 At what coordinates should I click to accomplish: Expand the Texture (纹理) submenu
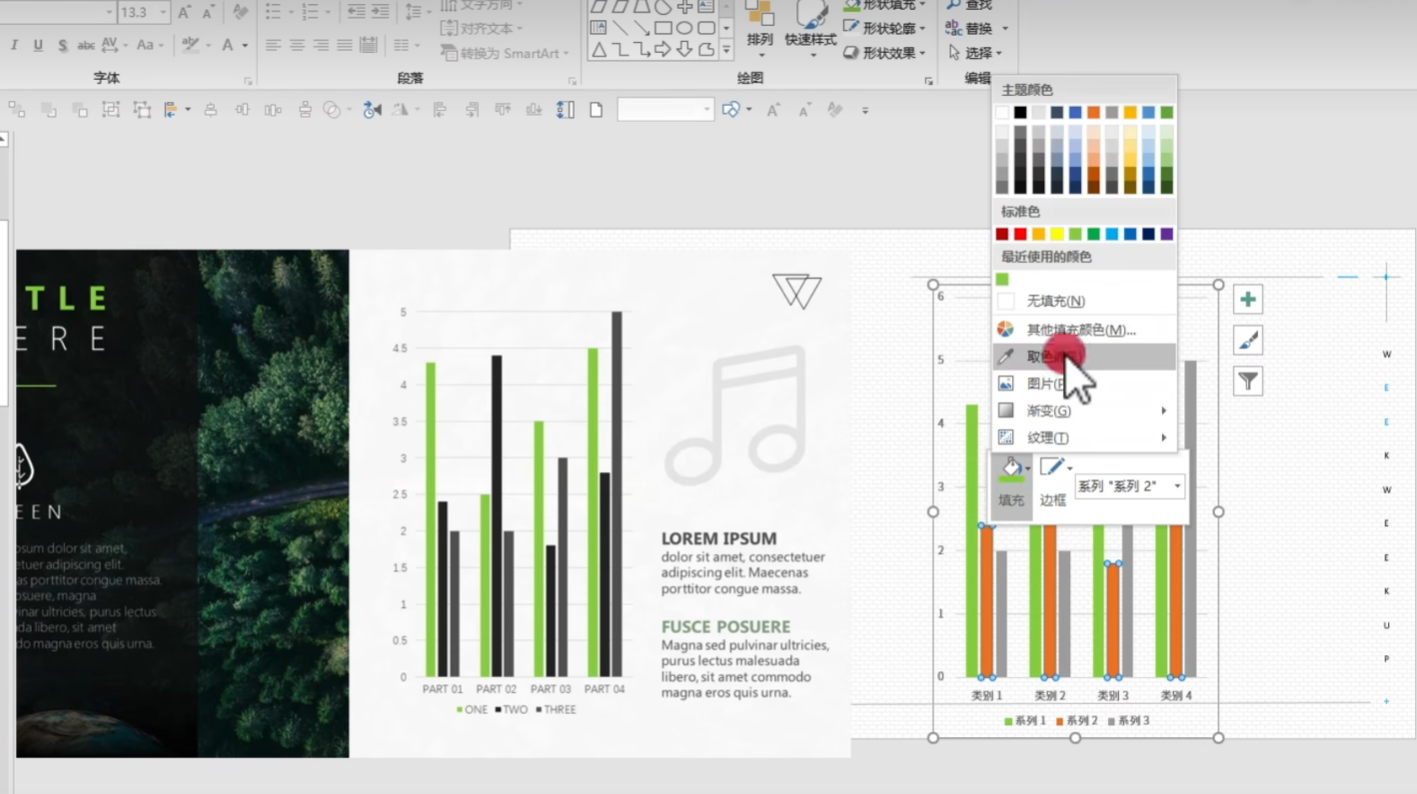point(1084,437)
